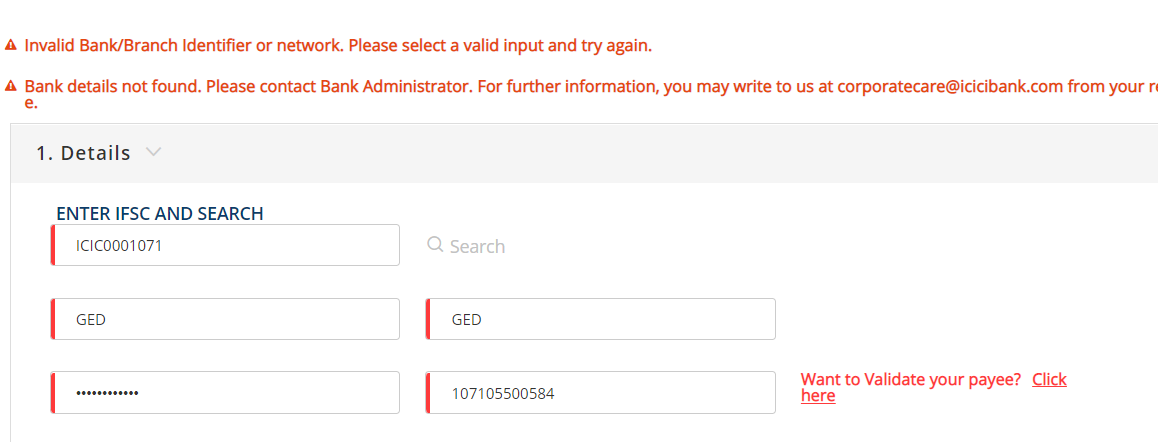Screen dimensions: 1158x442
Task: Click the 1. Details section heading
Action: coord(83,153)
